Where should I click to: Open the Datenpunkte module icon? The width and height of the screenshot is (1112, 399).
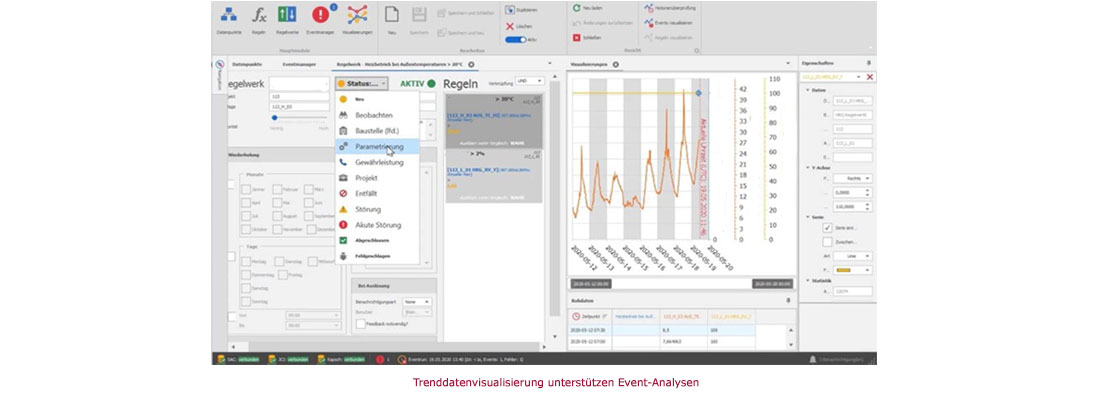[228, 15]
